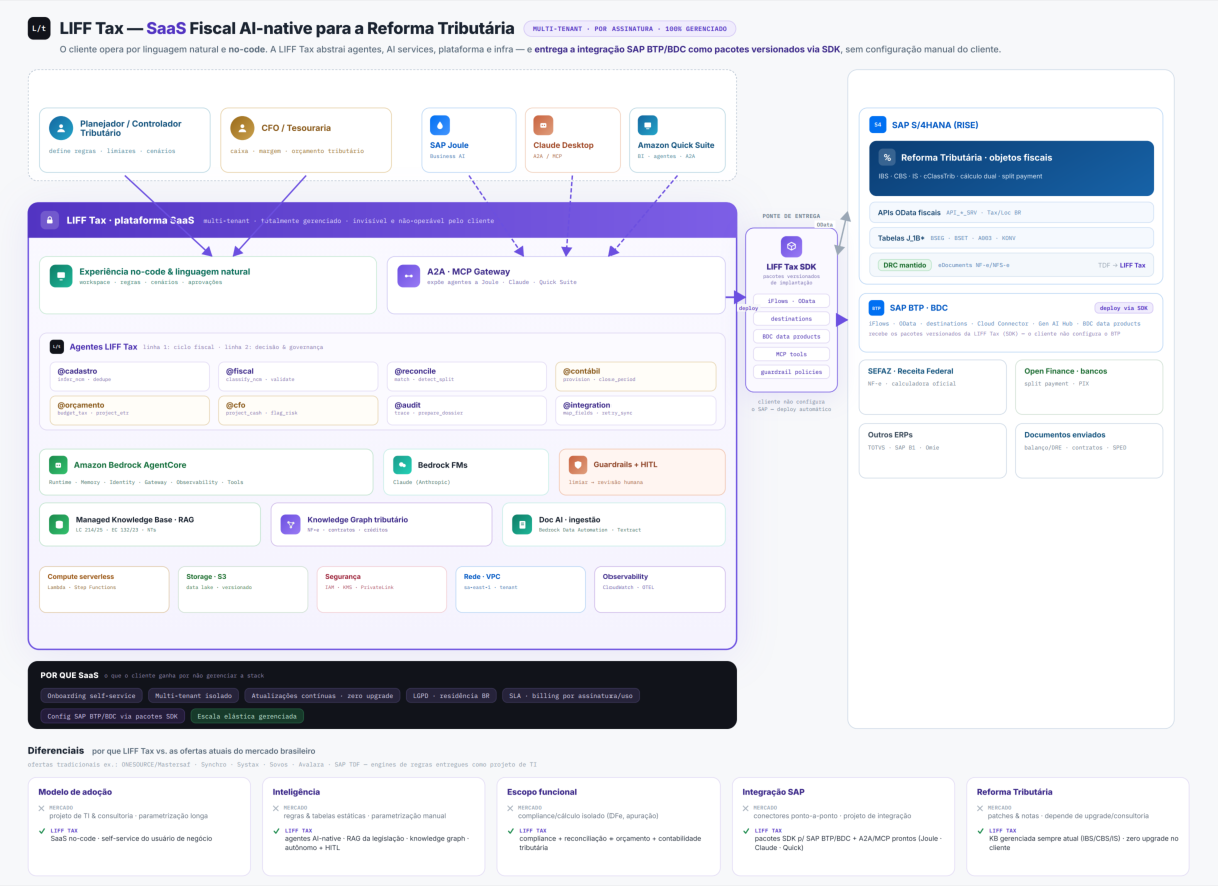Click the Amazon Quick Suite monitor icon
Screen dimensions: 1218x886
pos(648,125)
